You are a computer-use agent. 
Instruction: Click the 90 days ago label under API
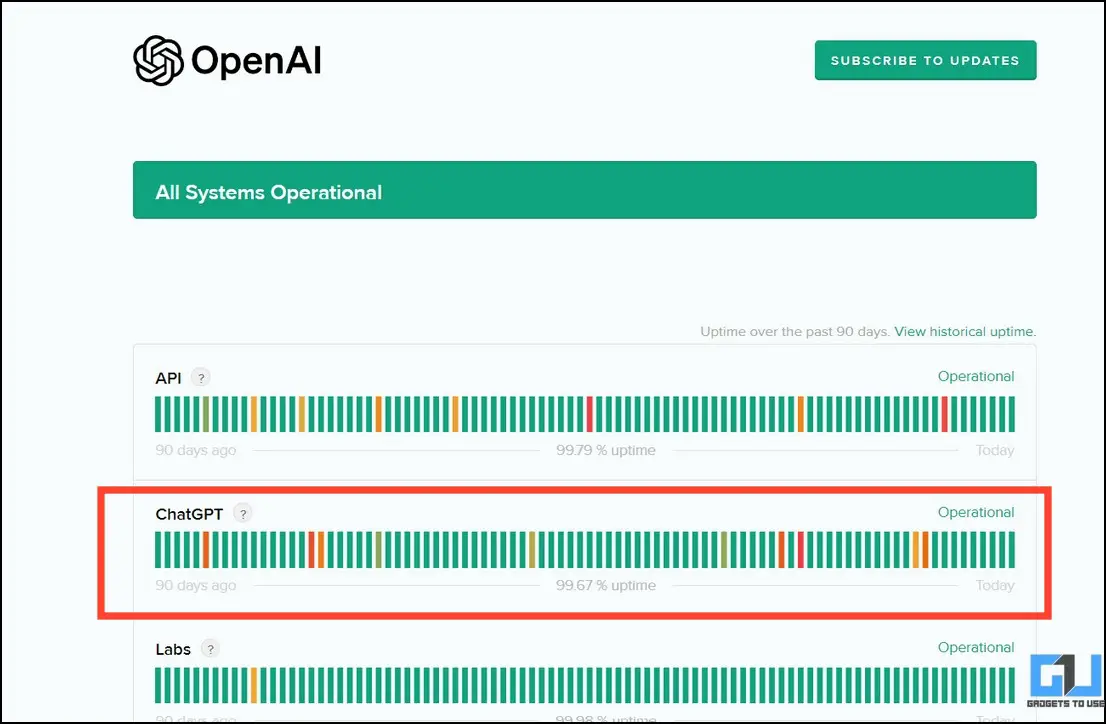coord(195,450)
